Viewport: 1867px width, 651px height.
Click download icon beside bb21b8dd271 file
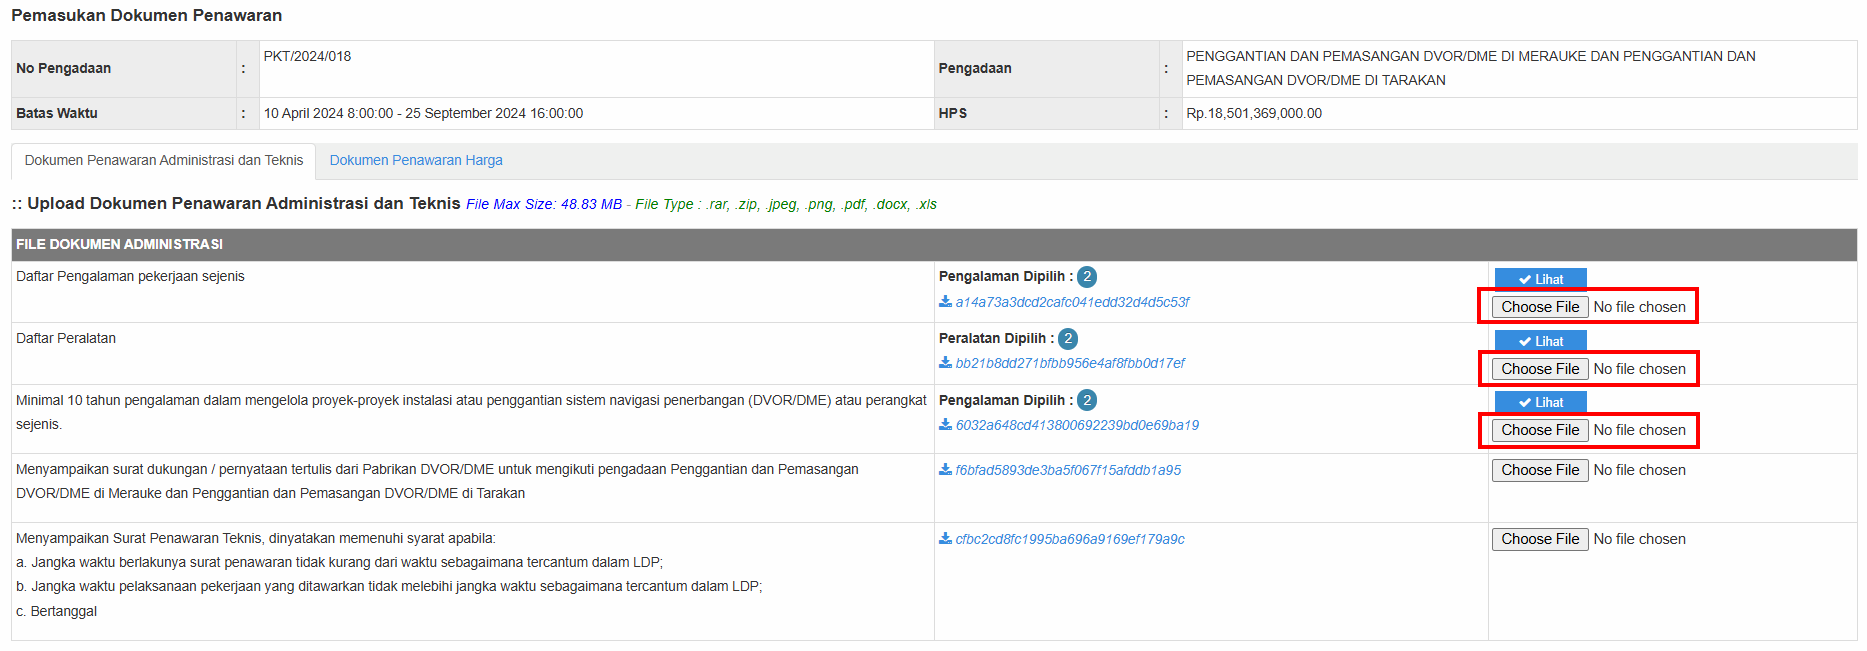[x=945, y=363]
